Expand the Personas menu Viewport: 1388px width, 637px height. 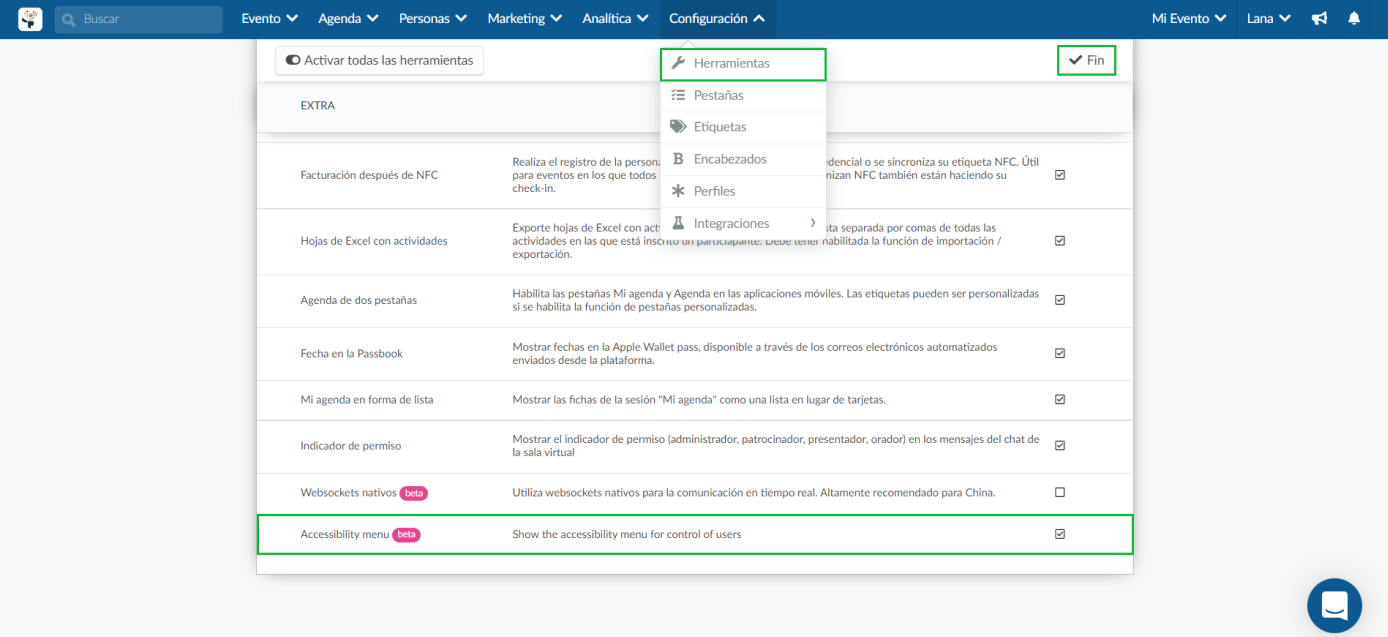point(433,19)
